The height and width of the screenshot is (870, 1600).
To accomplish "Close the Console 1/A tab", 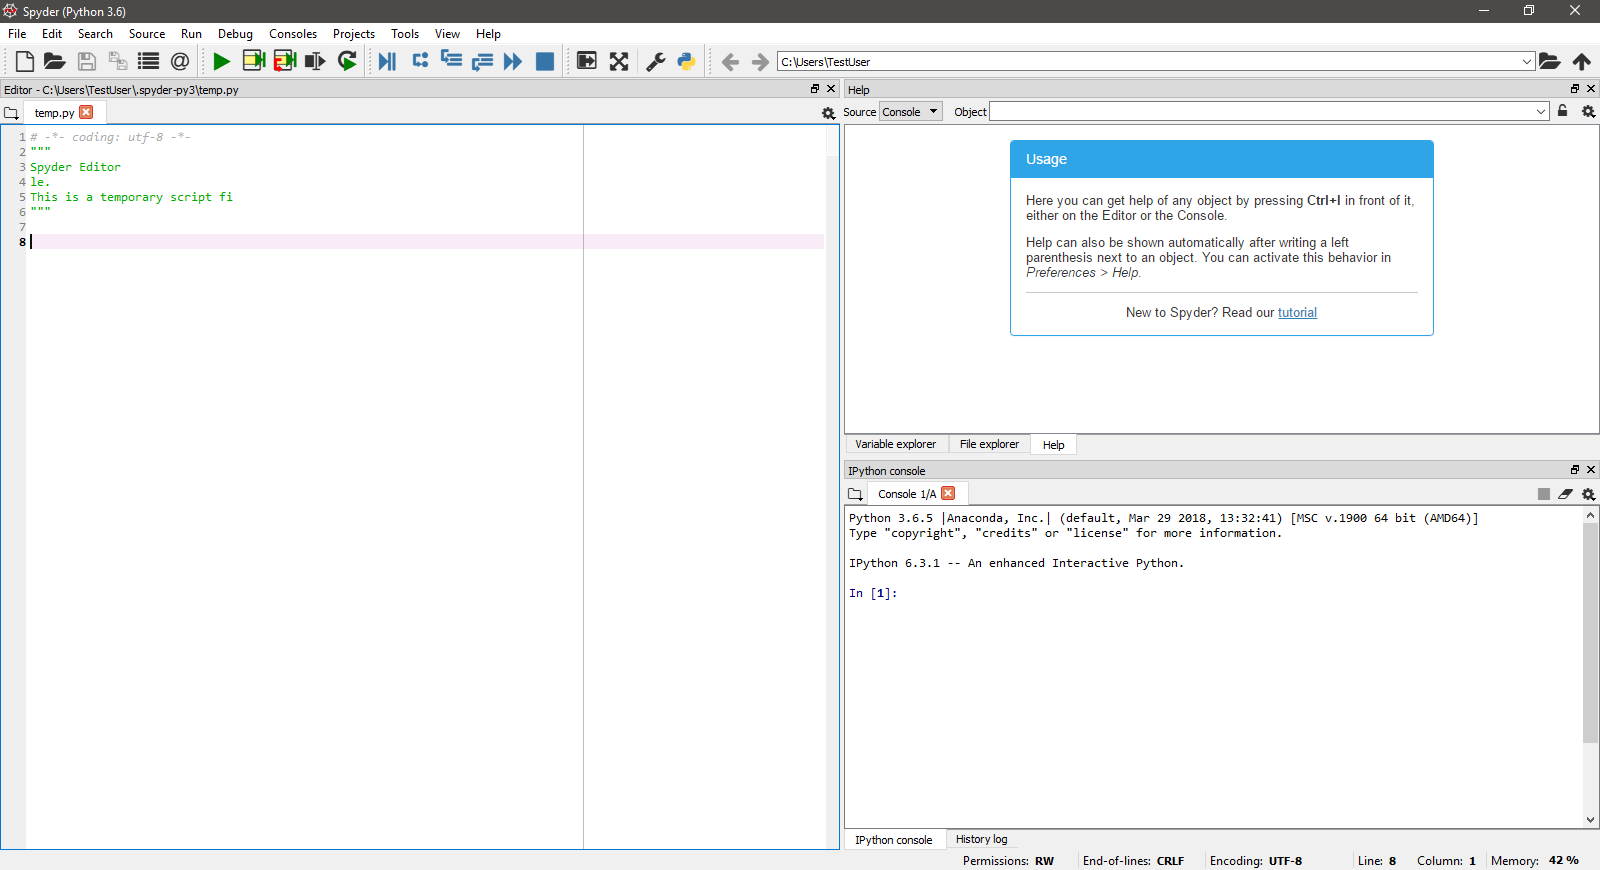I will [x=948, y=493].
